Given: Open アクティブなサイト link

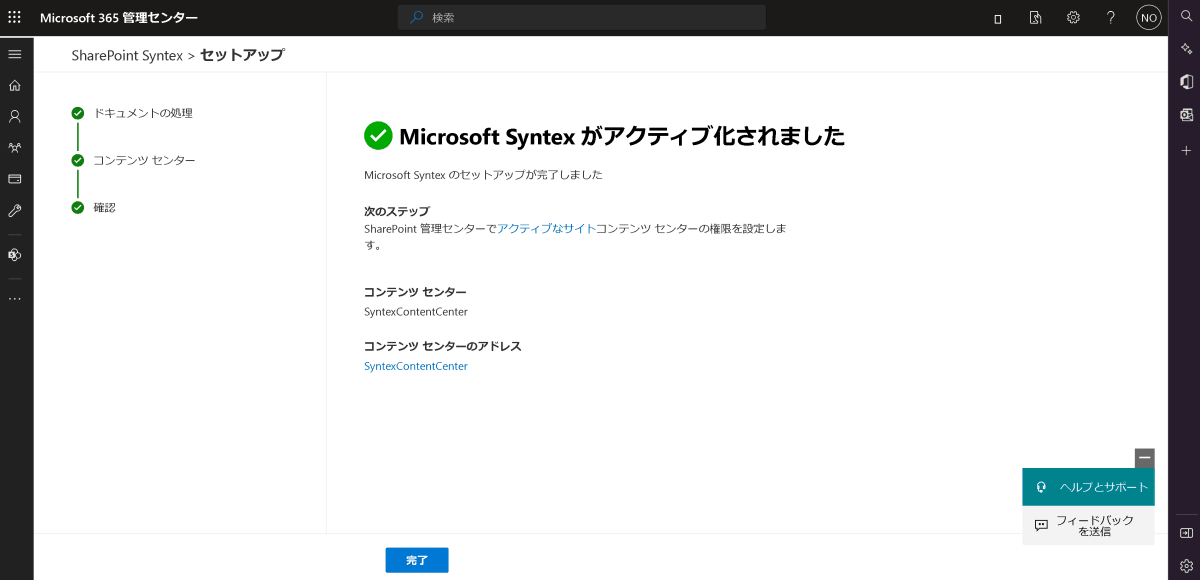Looking at the screenshot, I should coord(546,229).
